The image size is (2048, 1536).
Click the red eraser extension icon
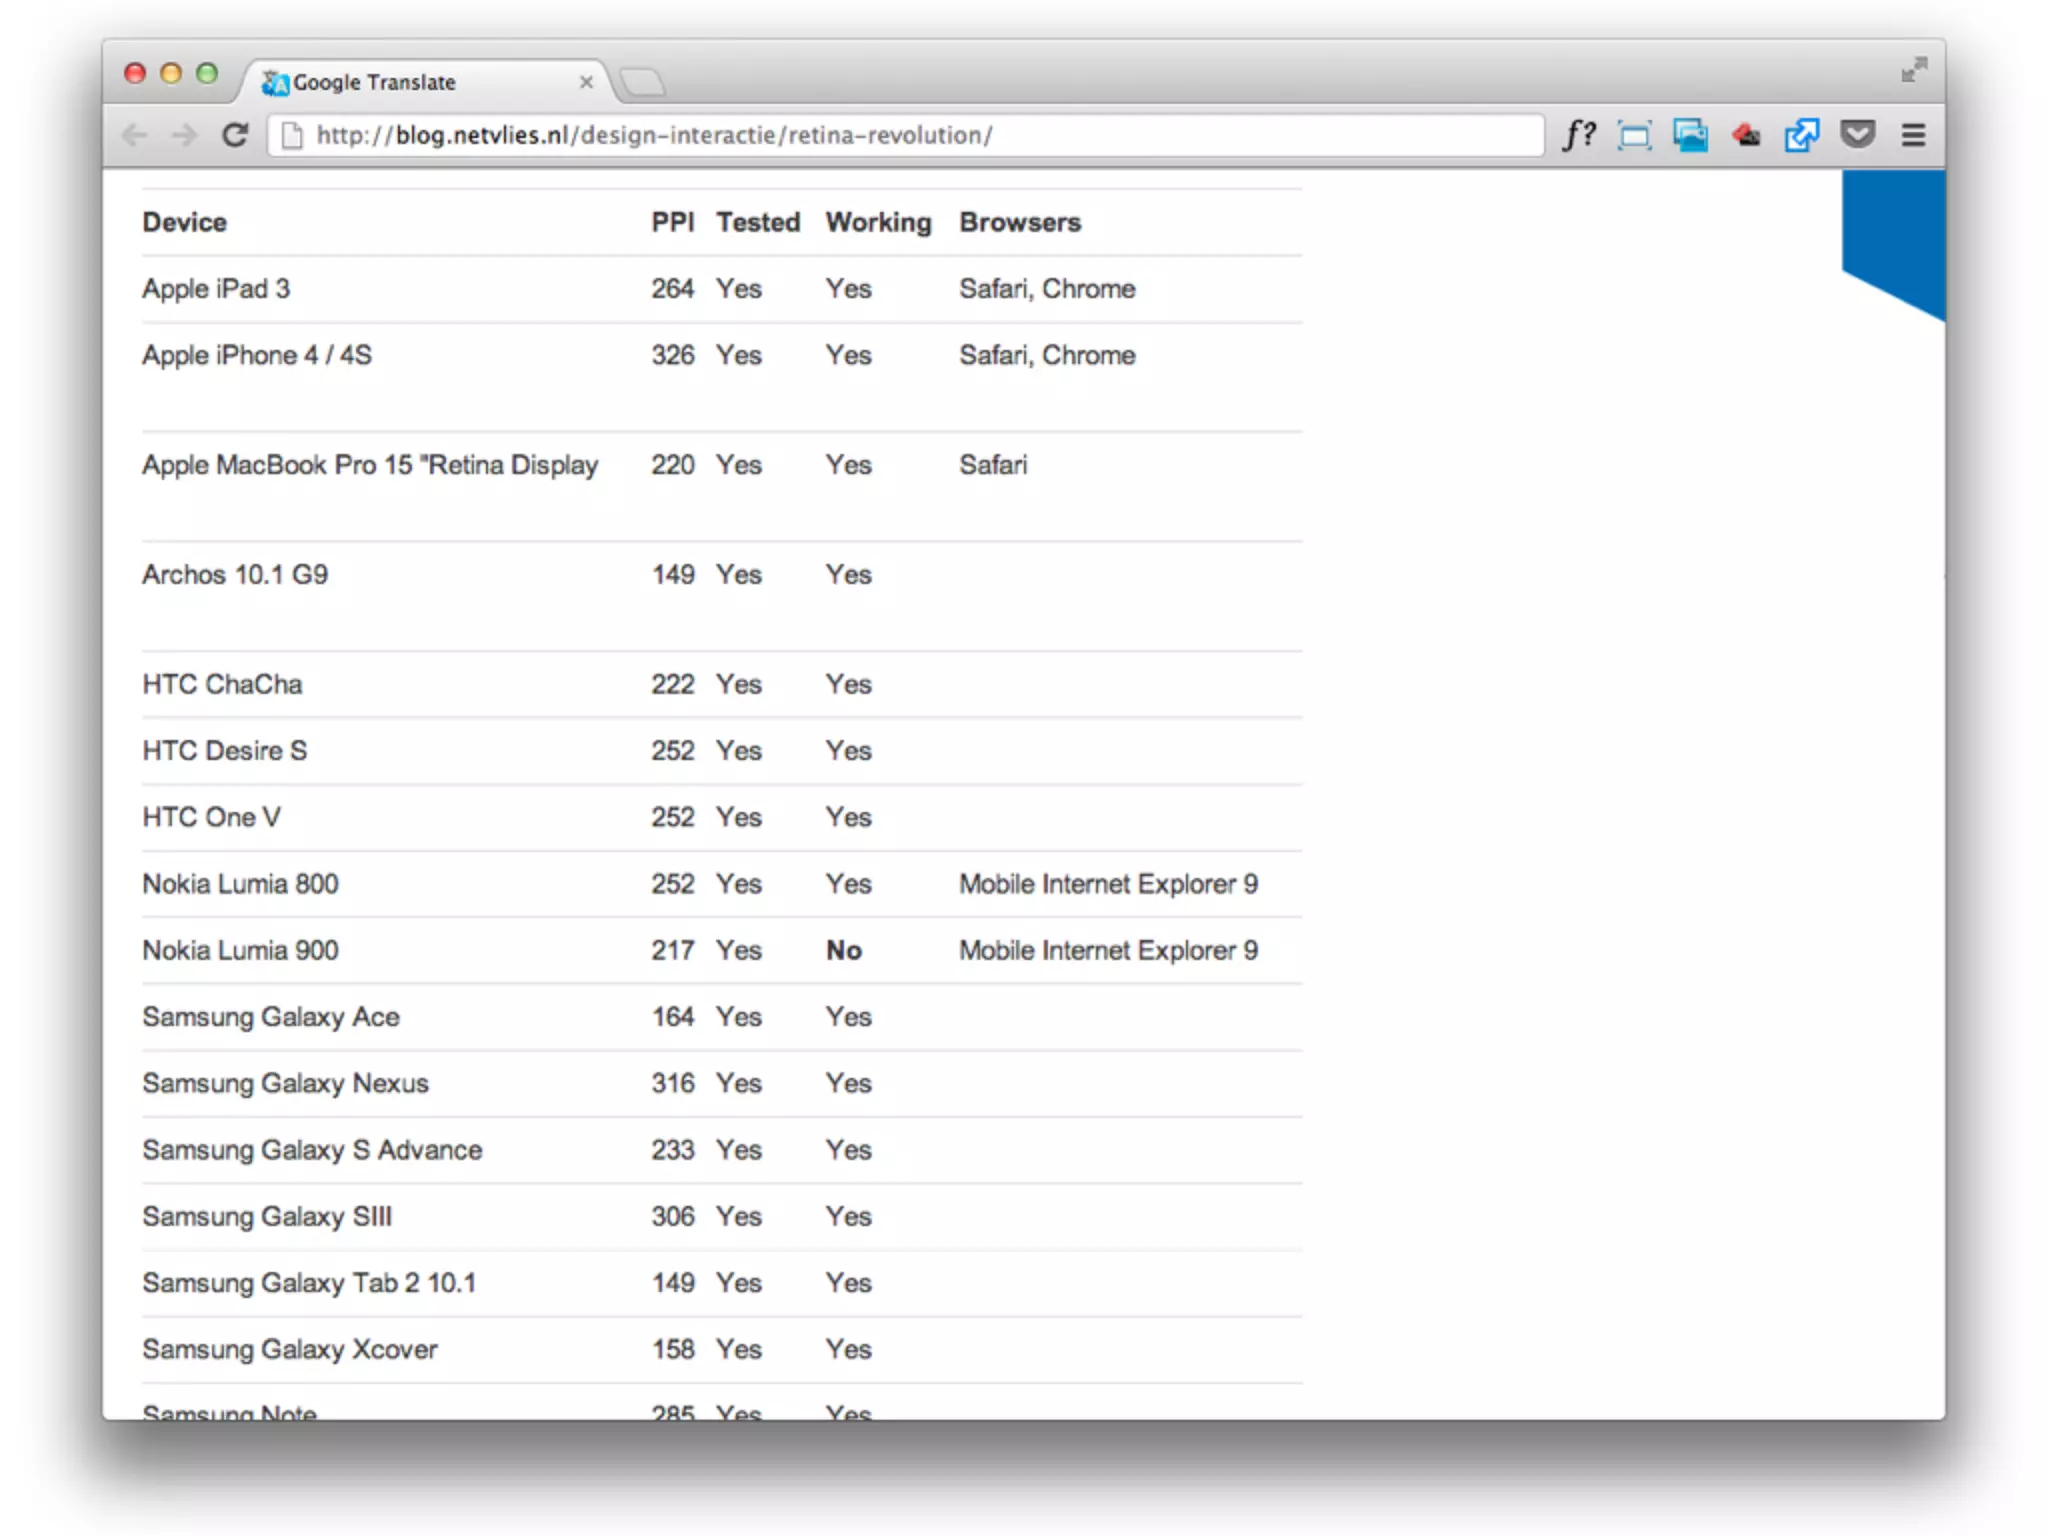point(1746,135)
